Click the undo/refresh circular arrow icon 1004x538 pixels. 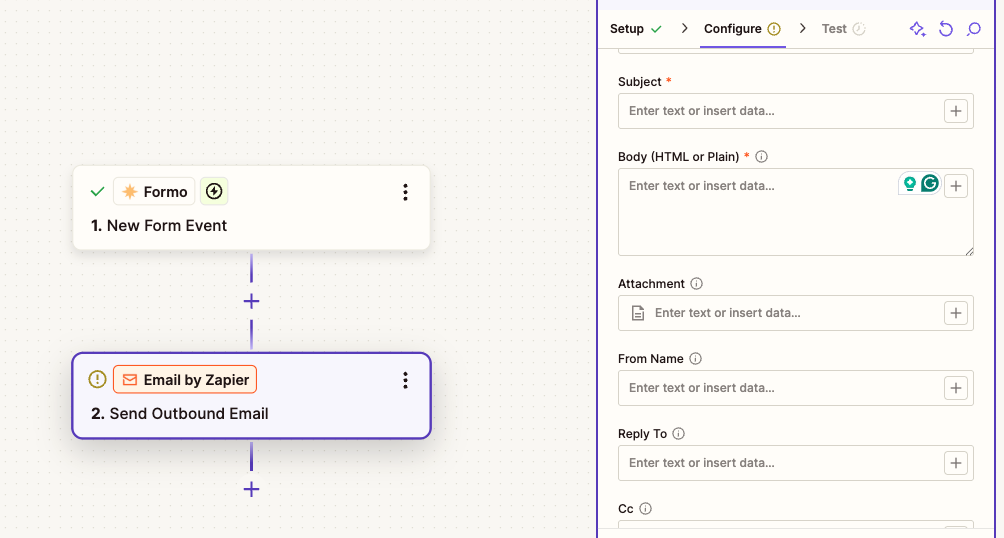pos(946,29)
